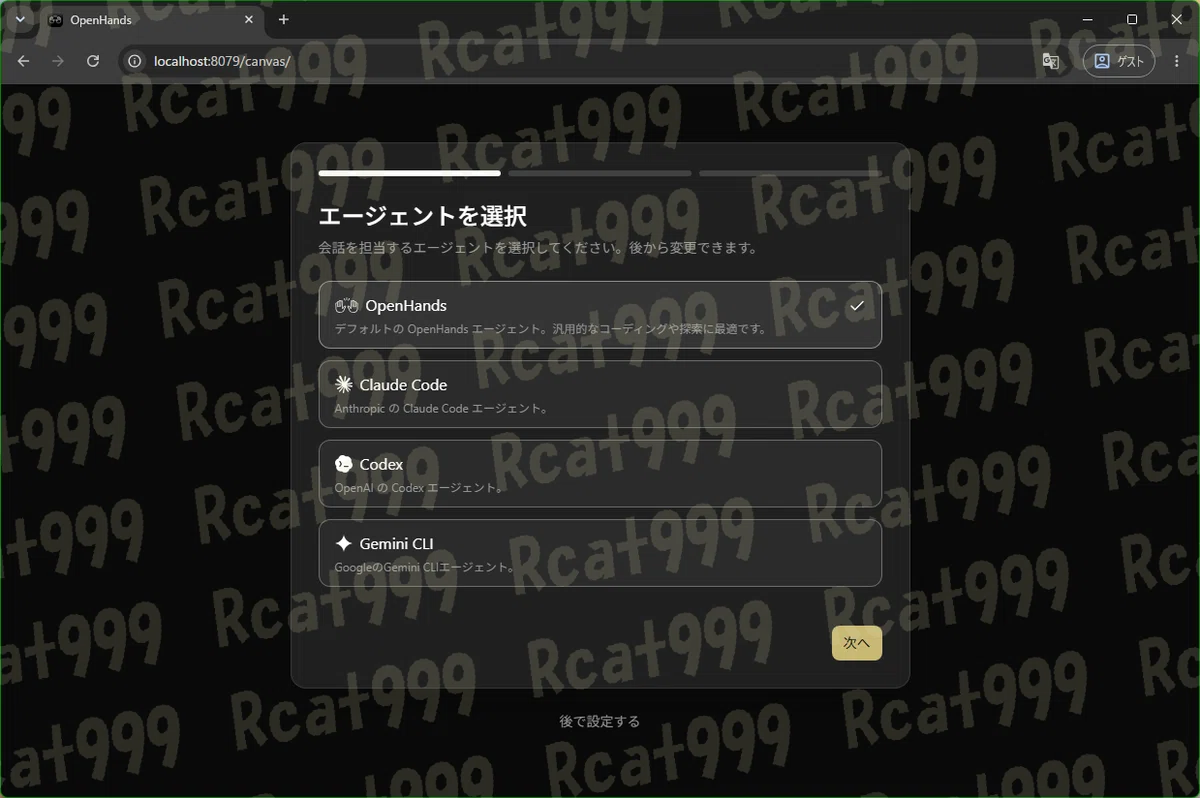Screen dimensions: 1200x798
Task: Click the 次へ button
Action: pyautogui.click(x=857, y=643)
